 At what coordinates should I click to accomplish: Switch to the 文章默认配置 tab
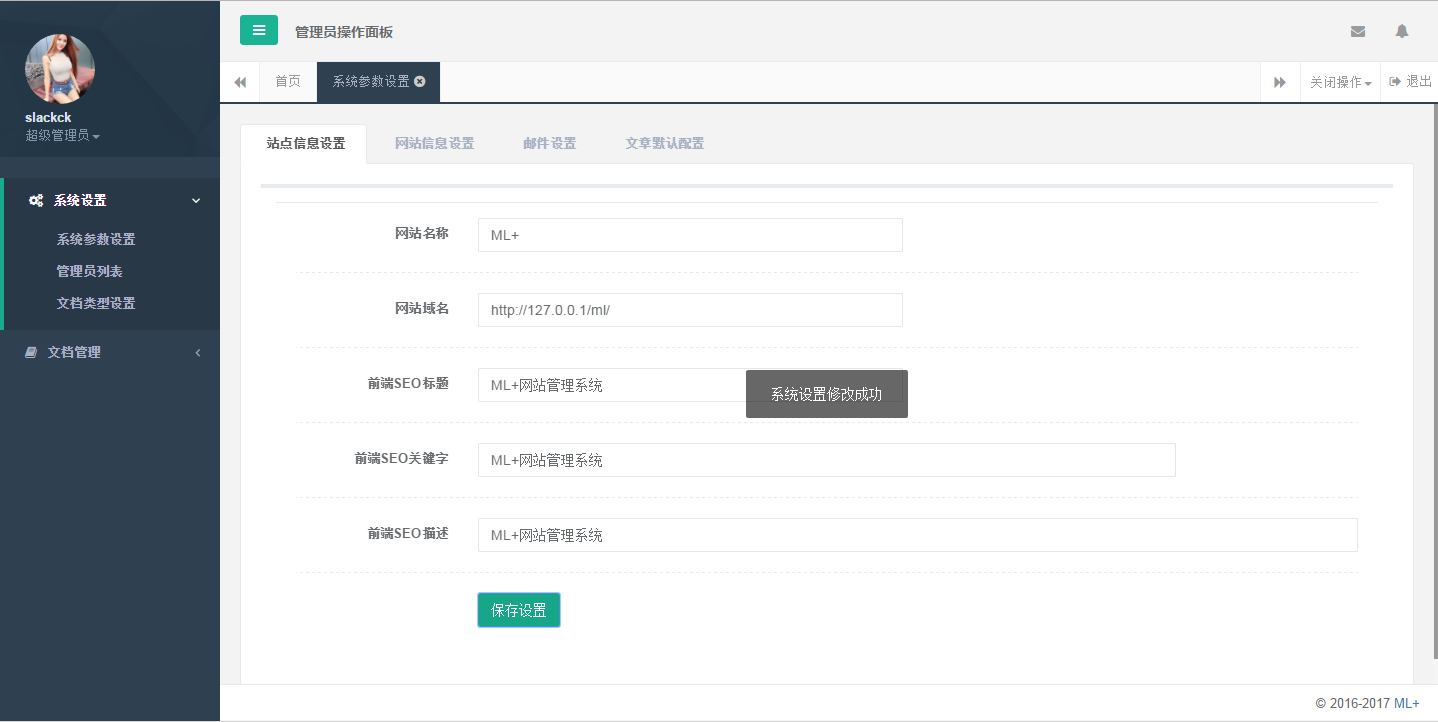point(664,143)
